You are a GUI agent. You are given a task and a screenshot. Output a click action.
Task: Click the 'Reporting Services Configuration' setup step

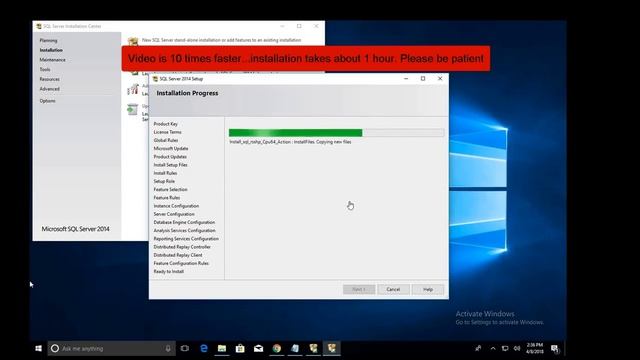(x=186, y=238)
